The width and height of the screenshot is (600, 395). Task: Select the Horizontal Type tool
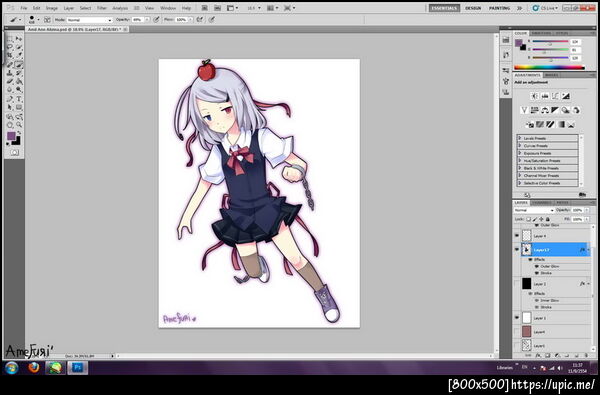19,99
